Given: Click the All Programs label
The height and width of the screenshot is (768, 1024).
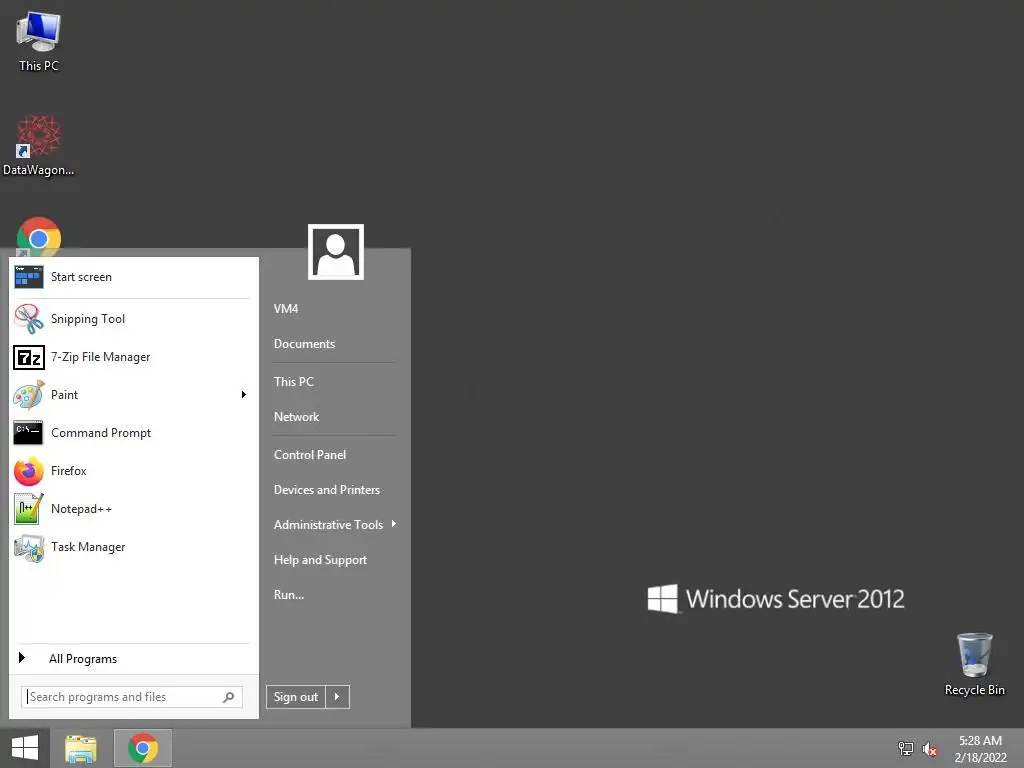Looking at the screenshot, I should click(83, 659).
